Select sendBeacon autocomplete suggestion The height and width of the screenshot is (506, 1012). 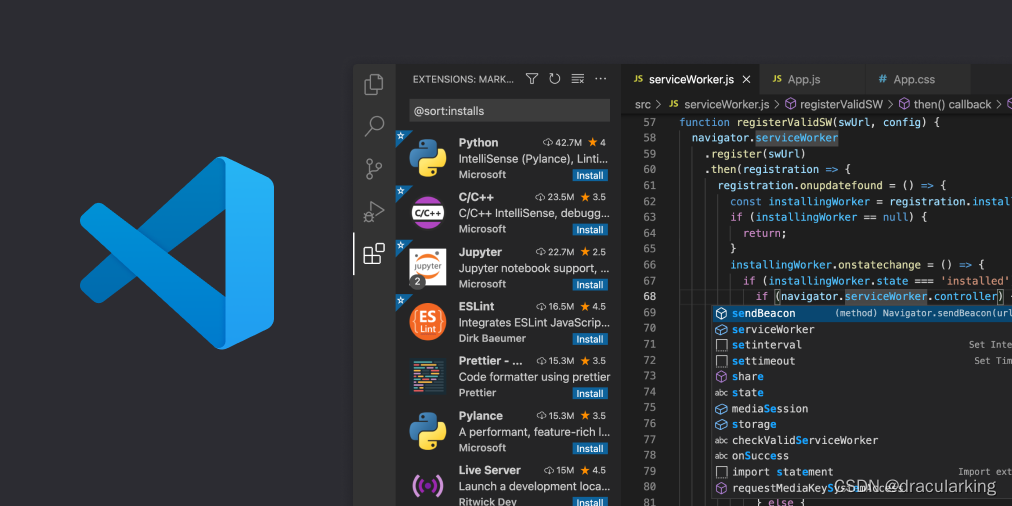point(862,313)
